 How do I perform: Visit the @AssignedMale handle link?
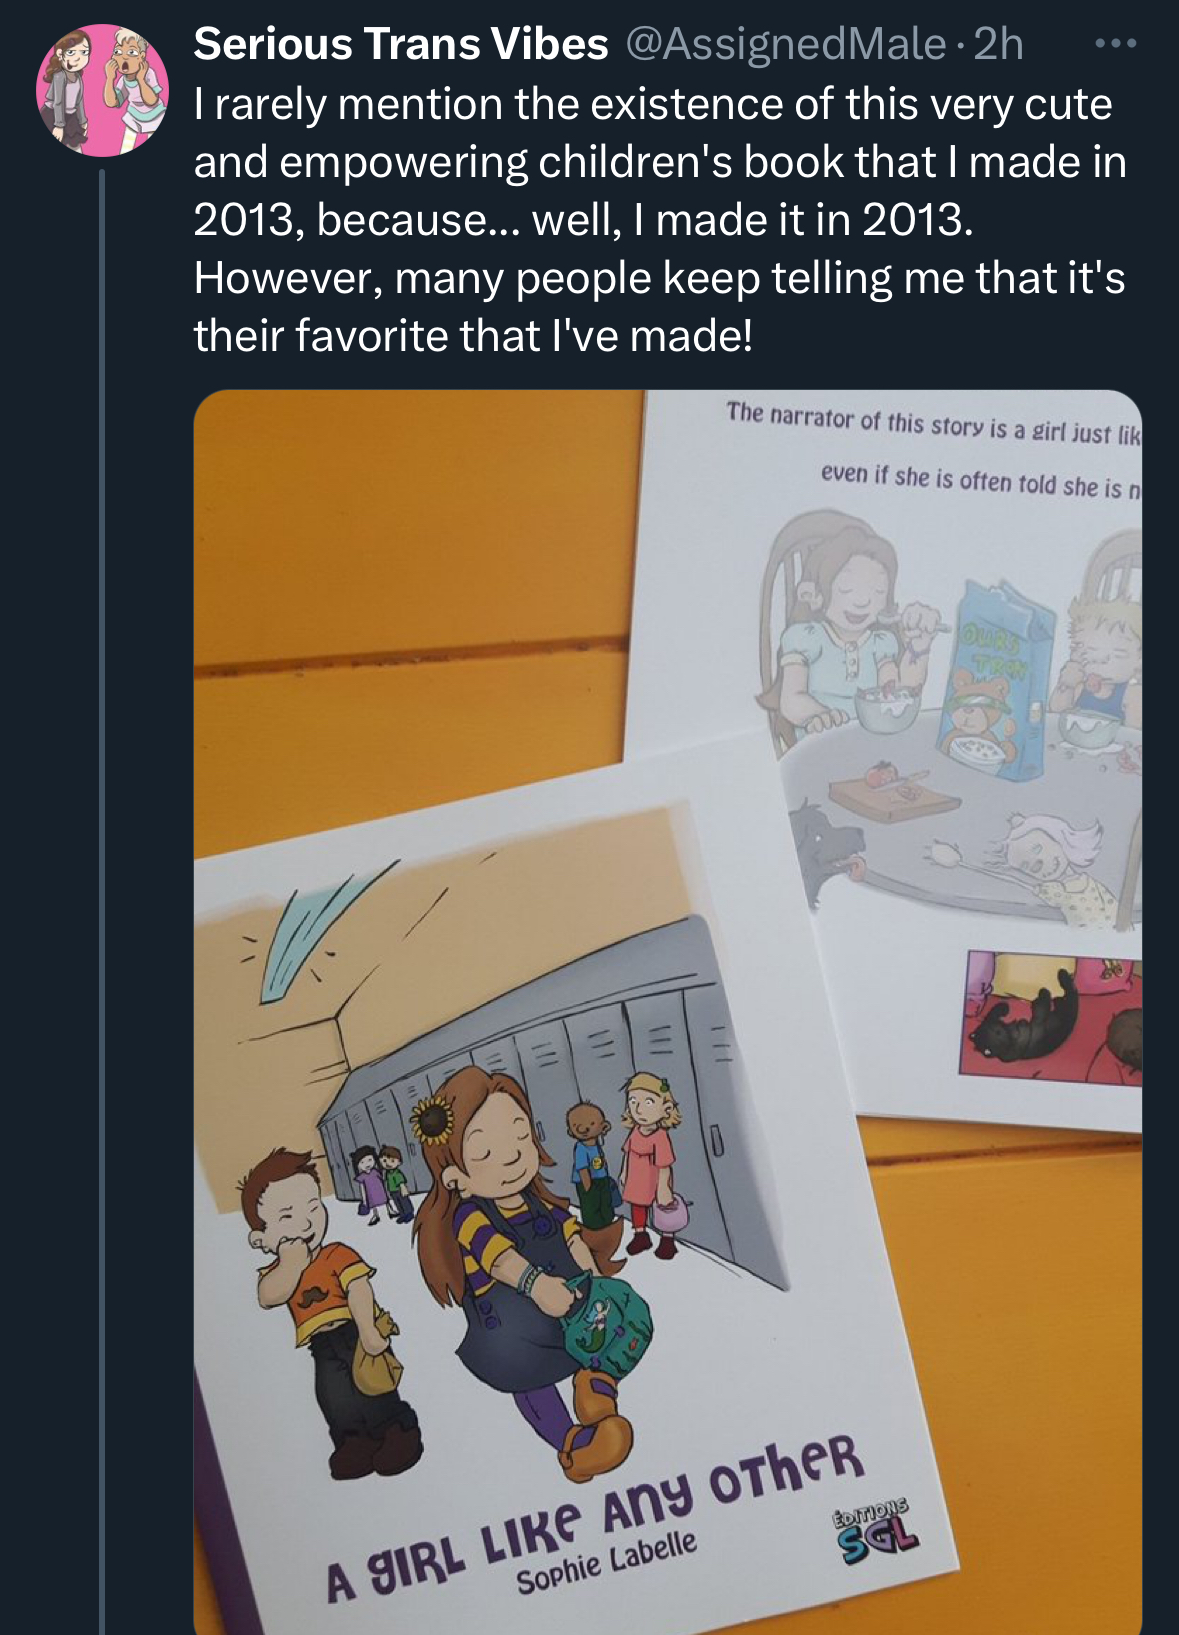coord(785,44)
